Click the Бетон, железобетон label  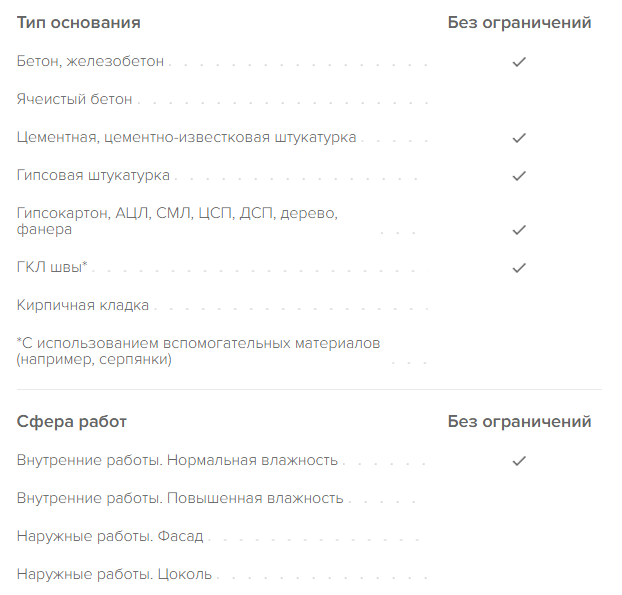coord(91,62)
